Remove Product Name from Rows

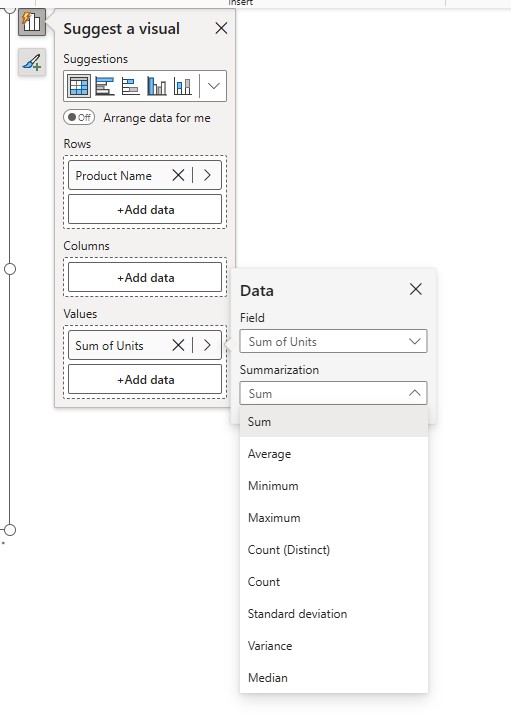click(178, 175)
